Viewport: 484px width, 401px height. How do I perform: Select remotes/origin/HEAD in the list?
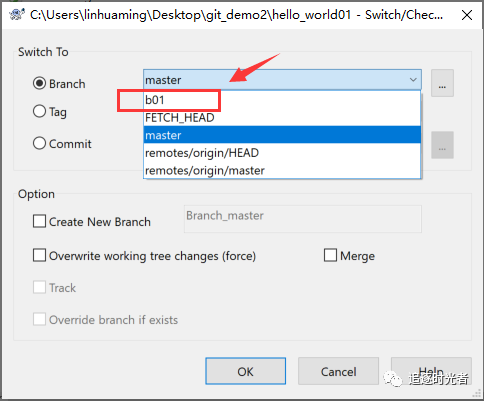(x=282, y=153)
